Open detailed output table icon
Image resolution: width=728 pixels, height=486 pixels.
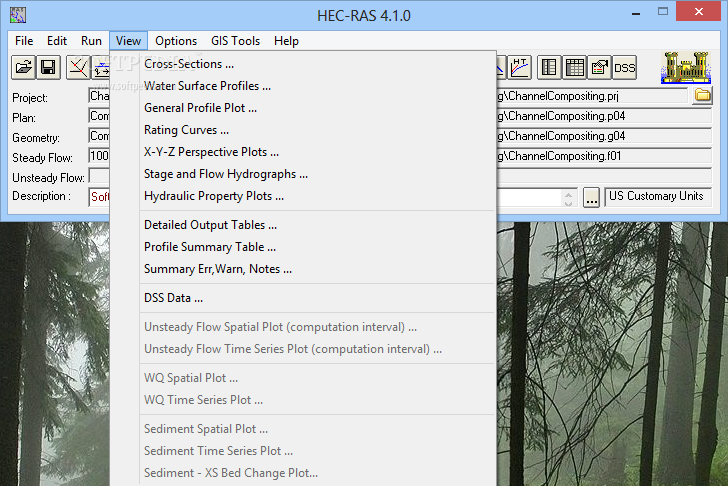coord(549,68)
